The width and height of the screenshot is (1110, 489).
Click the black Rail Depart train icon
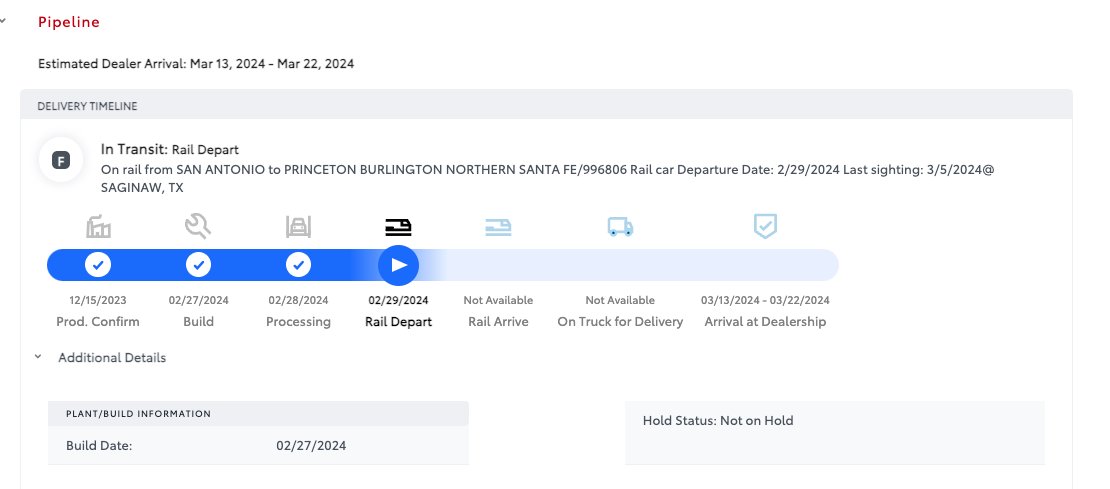click(399, 226)
